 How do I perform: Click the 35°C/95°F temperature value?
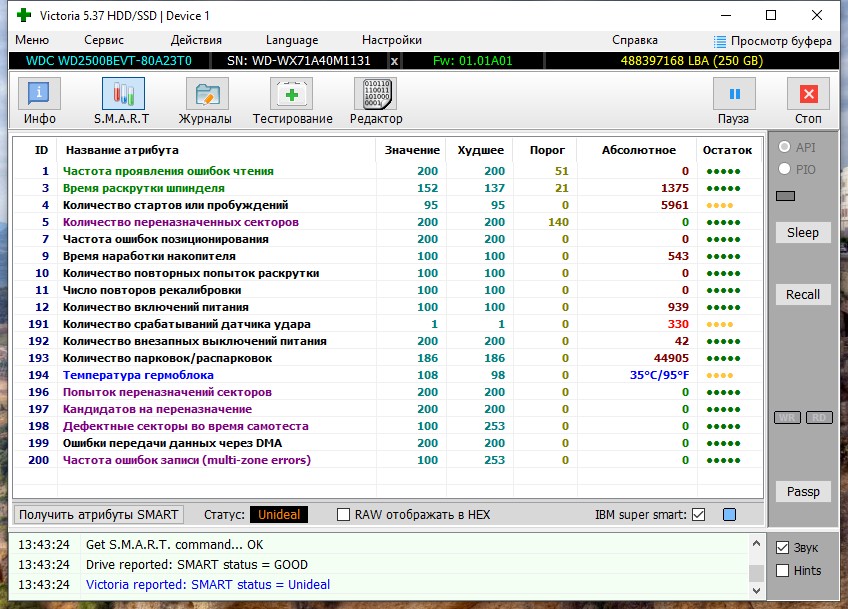point(659,375)
